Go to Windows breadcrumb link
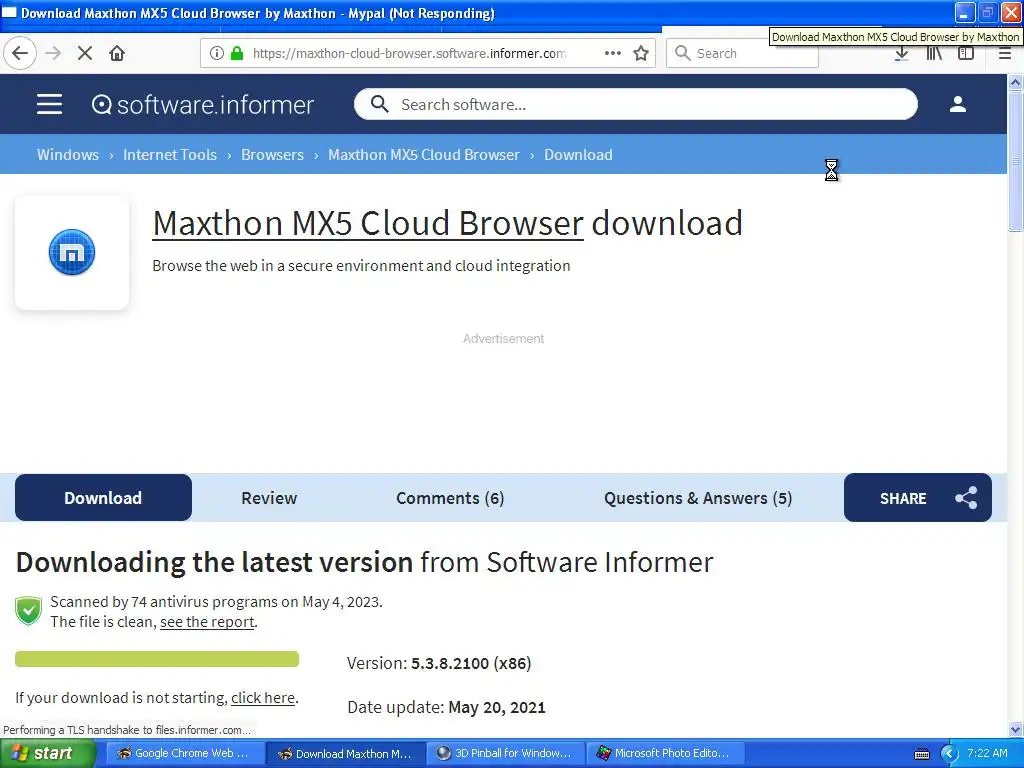 point(68,155)
